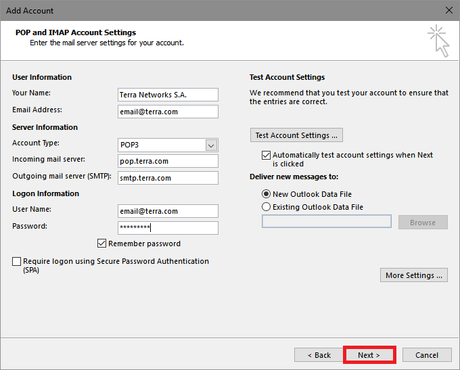Screen dimensions: 460x370
Task: Click the Your Name input field
Action: (168, 95)
